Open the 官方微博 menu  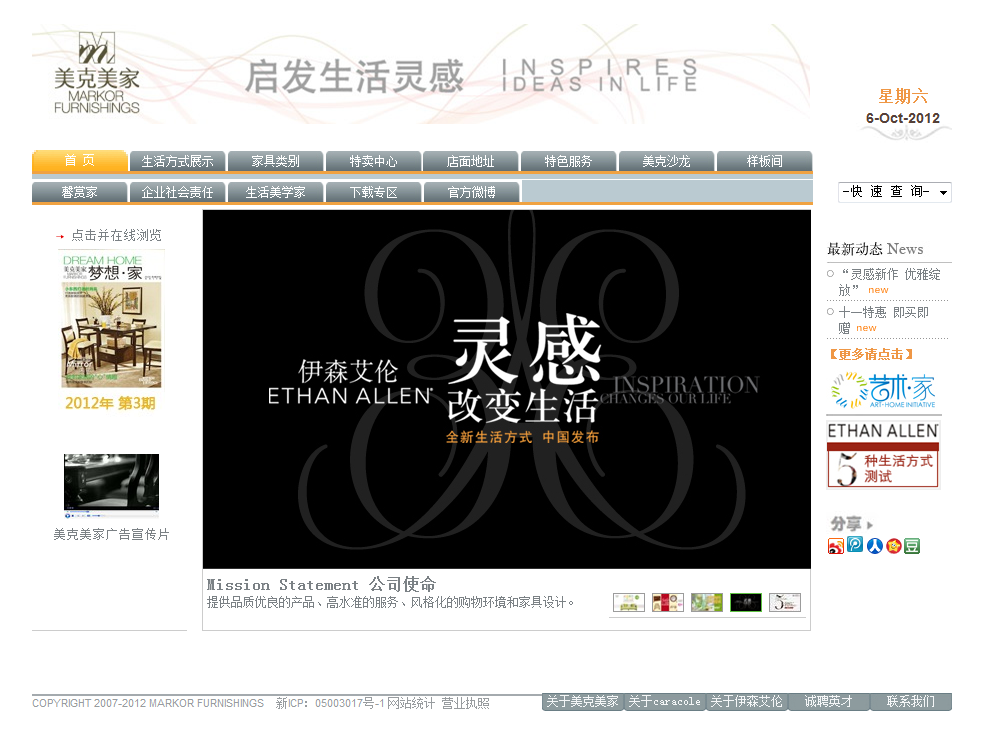[x=471, y=192]
